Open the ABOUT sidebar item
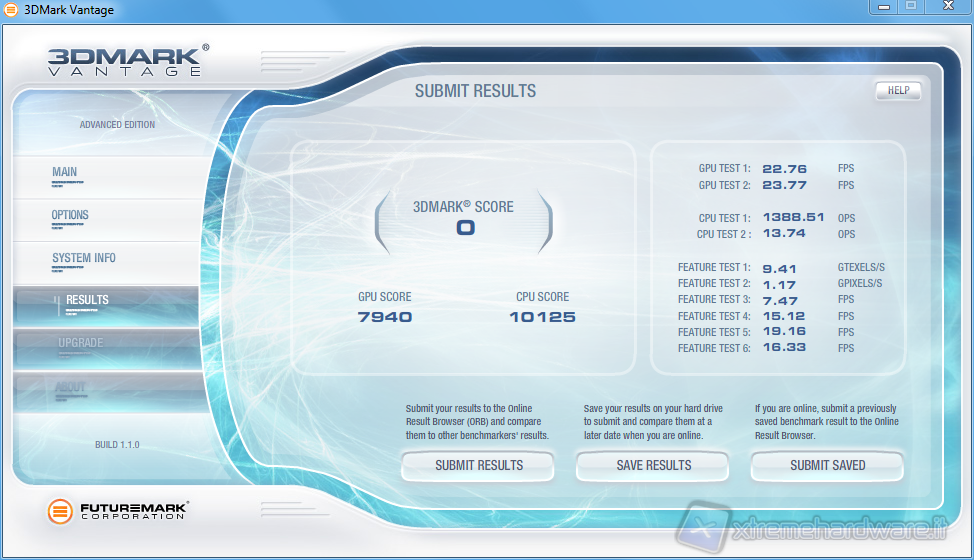 tap(71, 388)
